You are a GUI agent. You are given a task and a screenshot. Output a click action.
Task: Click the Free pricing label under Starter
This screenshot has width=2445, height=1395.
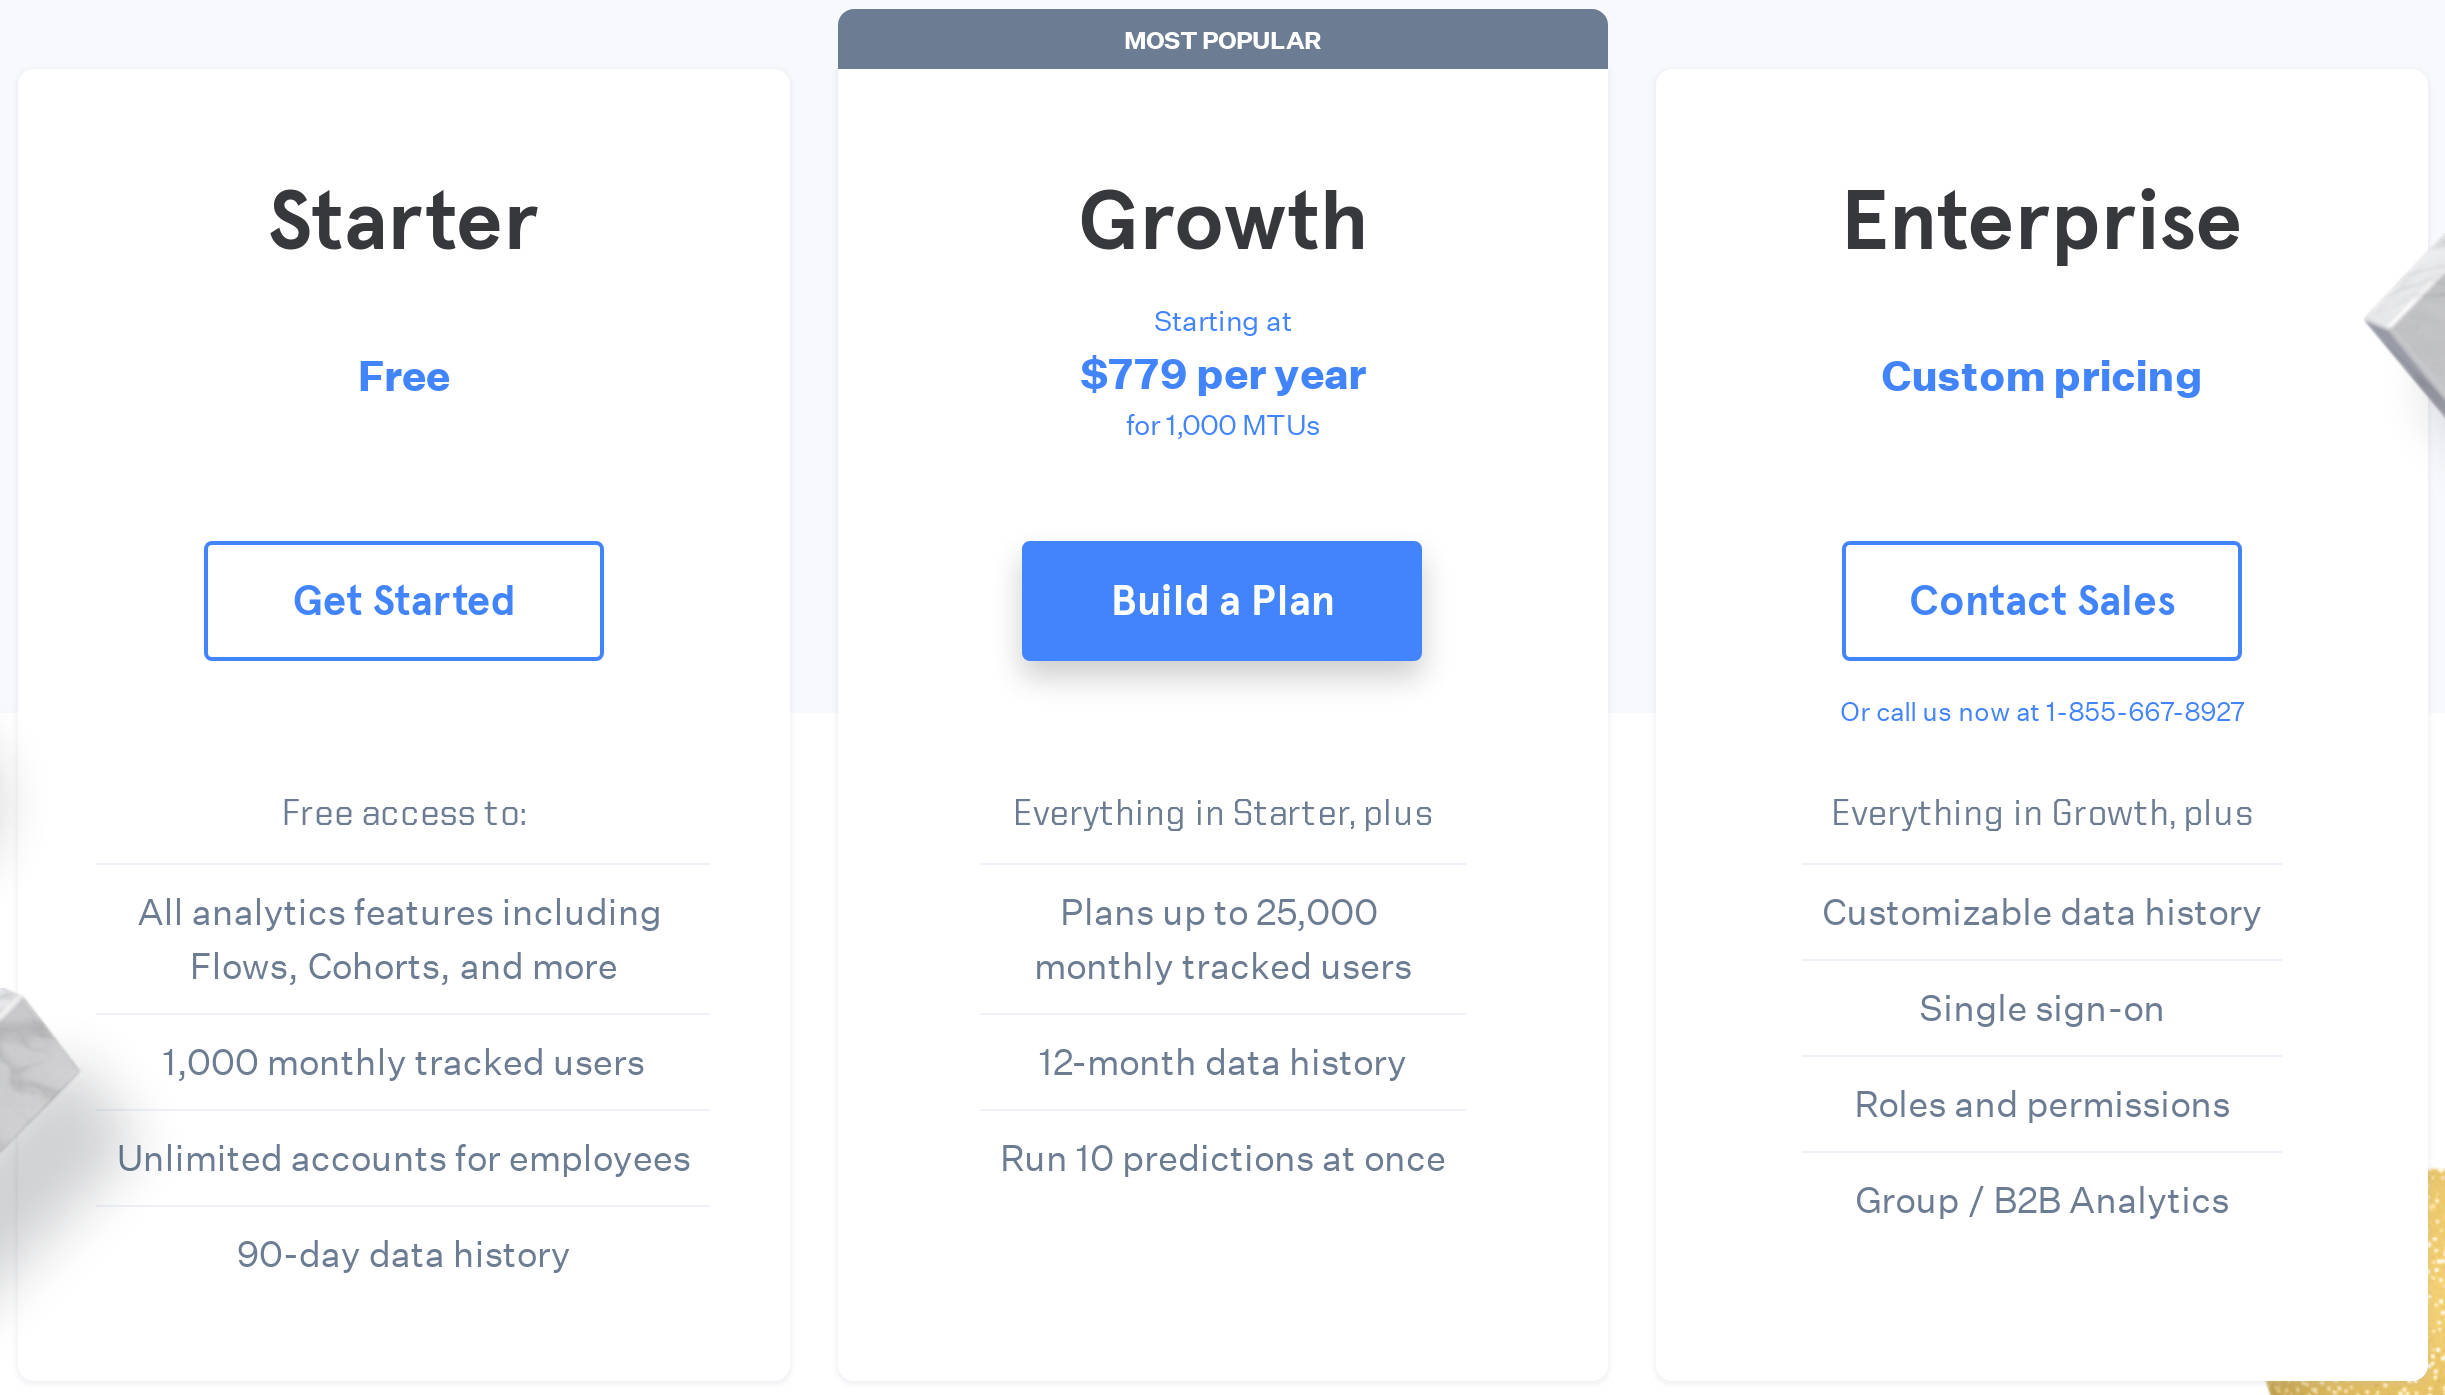coord(403,377)
